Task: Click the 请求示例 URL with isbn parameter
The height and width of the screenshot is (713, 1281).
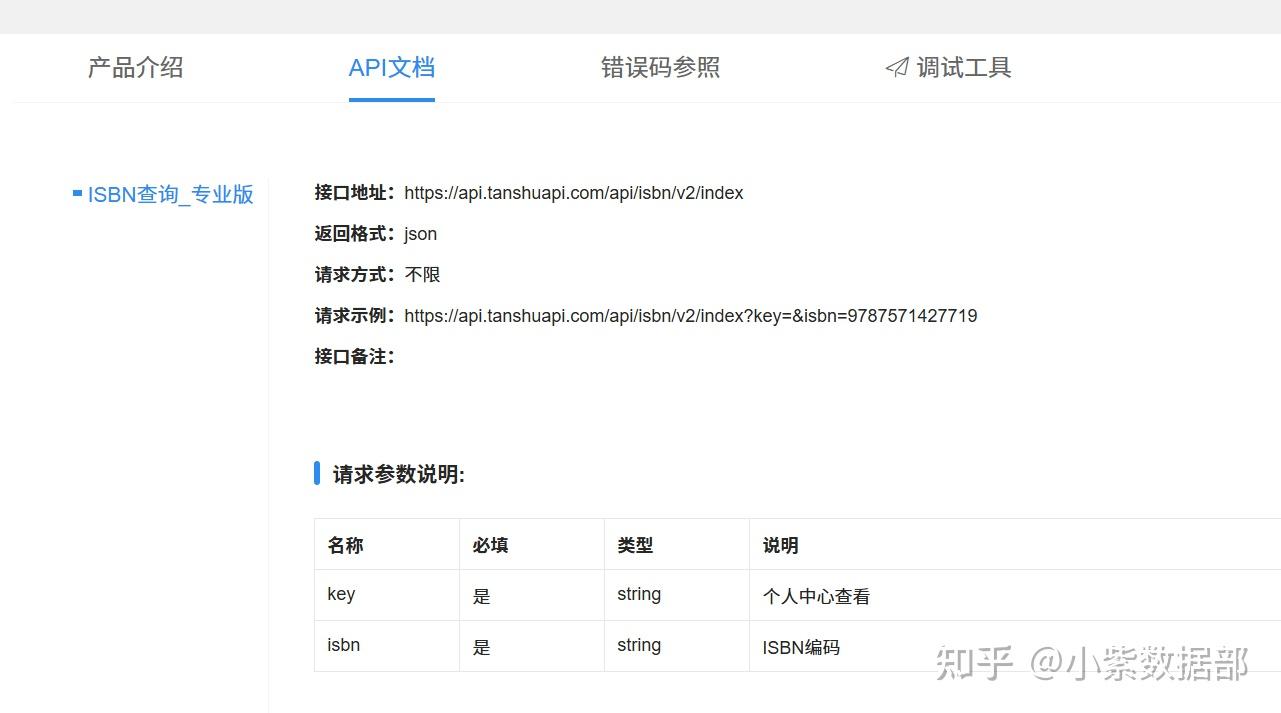Action: (x=691, y=316)
